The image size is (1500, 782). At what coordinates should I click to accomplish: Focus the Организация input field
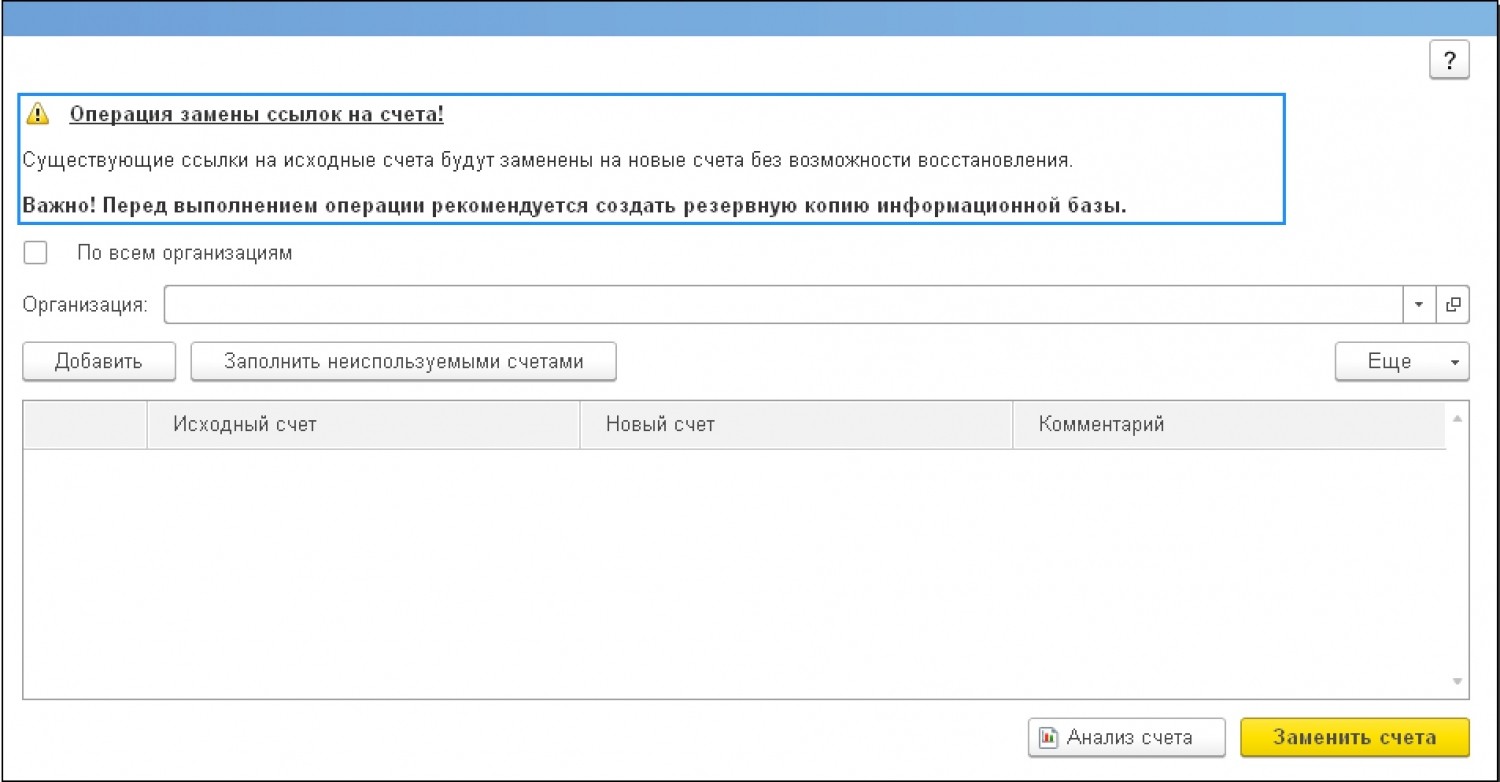point(784,304)
